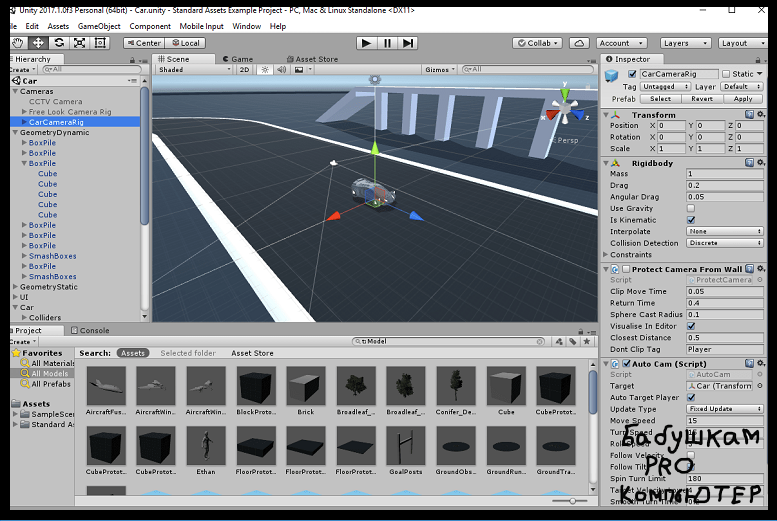Viewport: 777px width, 521px height.
Task: Open scene effects image icon
Action: tap(299, 69)
